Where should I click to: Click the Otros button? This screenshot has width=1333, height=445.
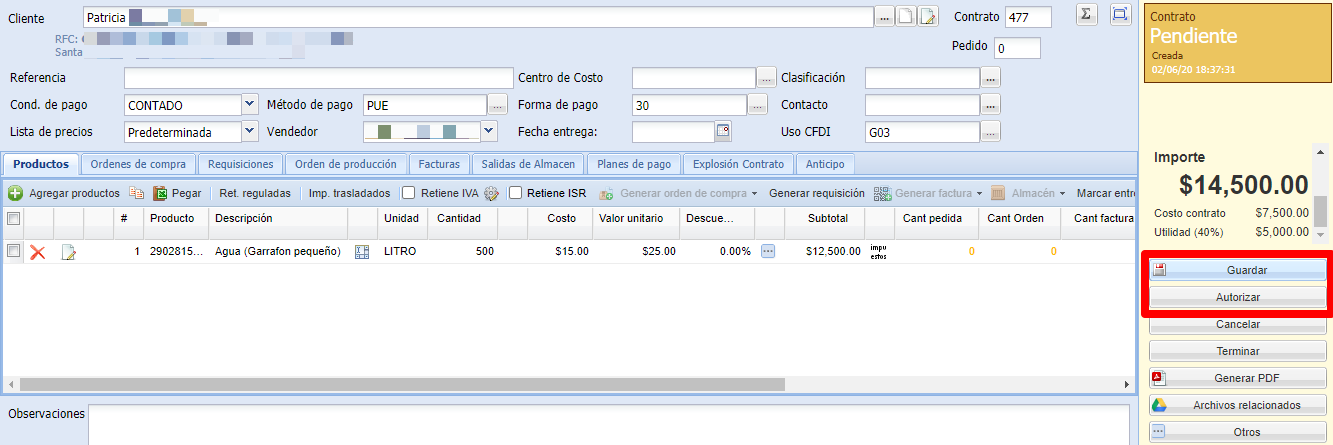click(1237, 432)
